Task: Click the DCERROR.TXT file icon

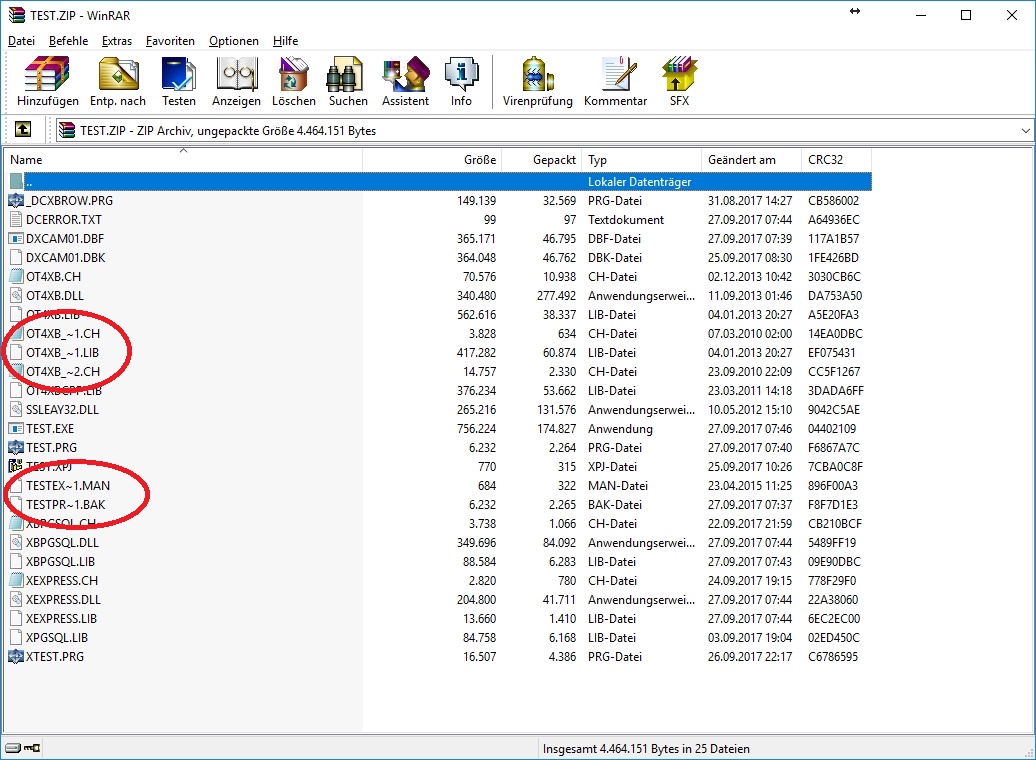Action: point(16,219)
